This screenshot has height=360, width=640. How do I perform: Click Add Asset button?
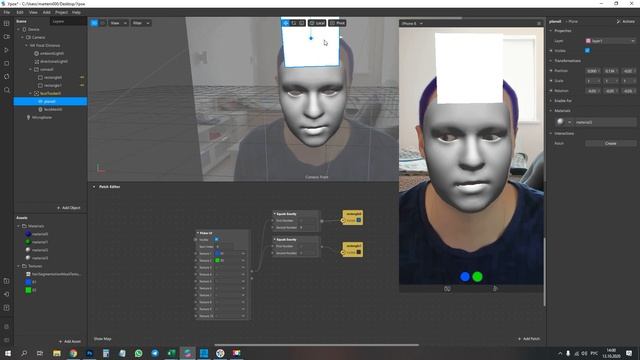[69, 341]
